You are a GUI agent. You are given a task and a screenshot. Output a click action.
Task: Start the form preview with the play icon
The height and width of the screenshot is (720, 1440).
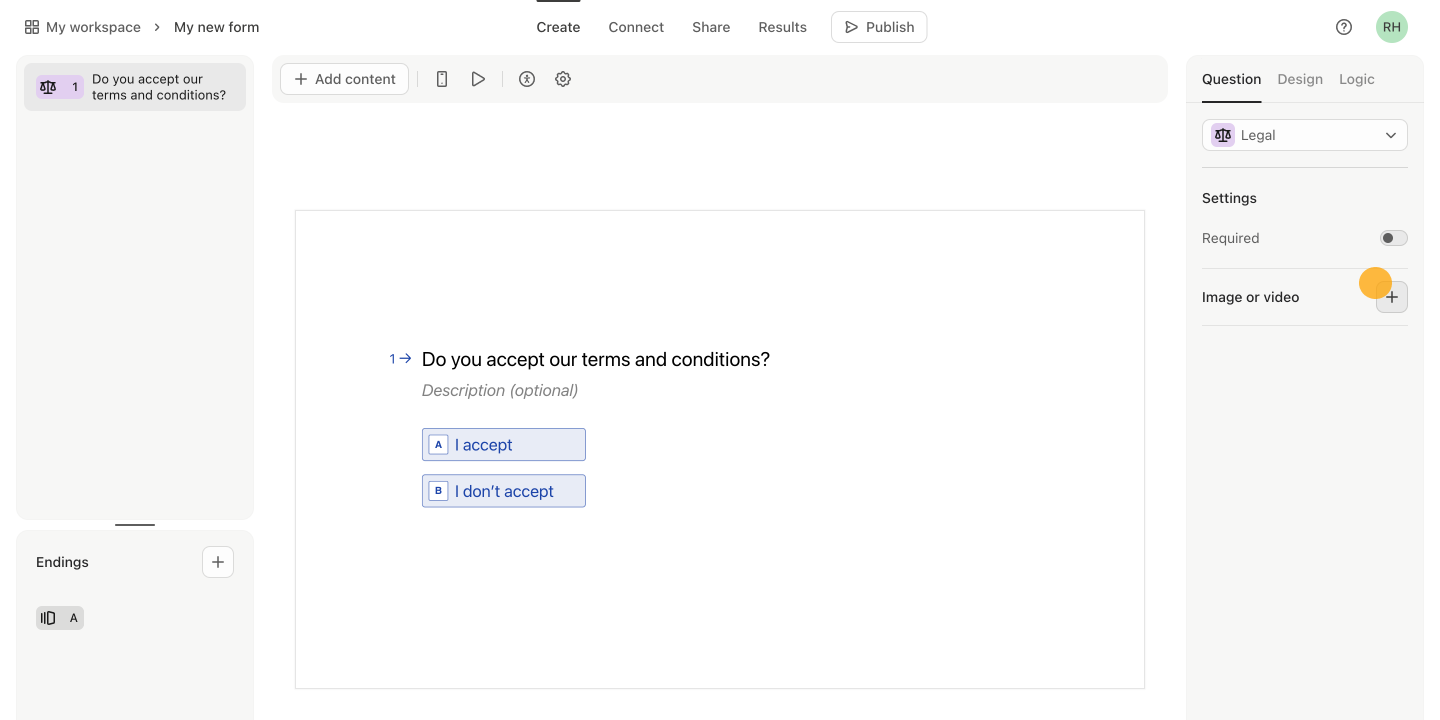pyautogui.click(x=478, y=78)
